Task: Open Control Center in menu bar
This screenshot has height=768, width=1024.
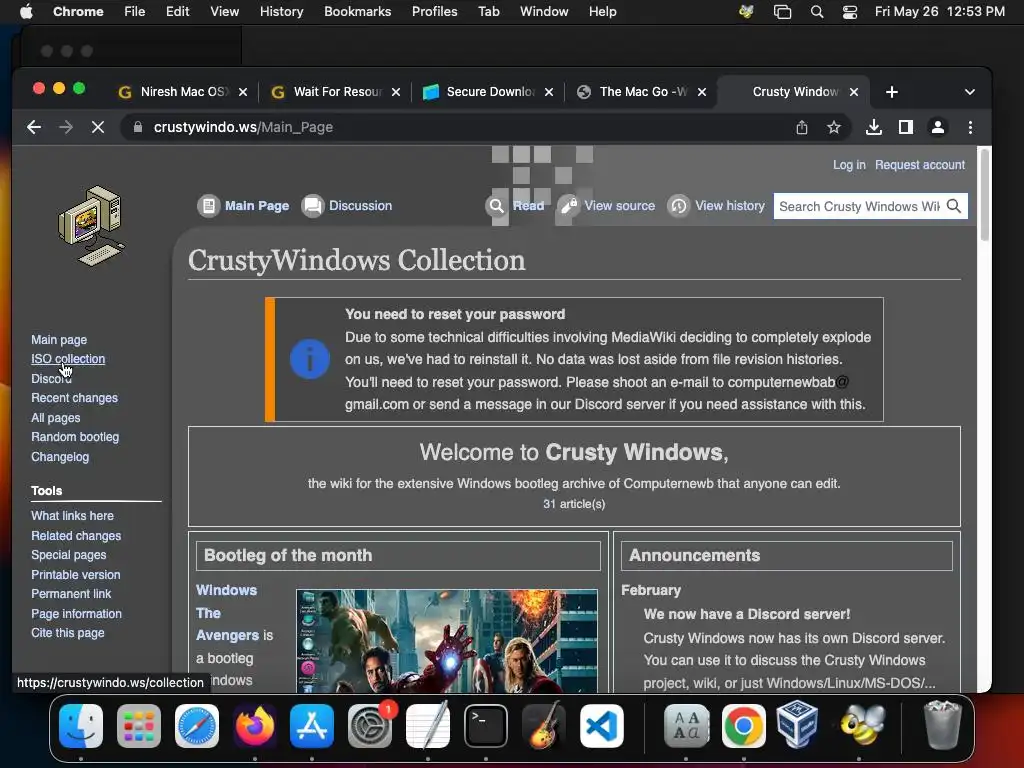Action: coord(850,12)
